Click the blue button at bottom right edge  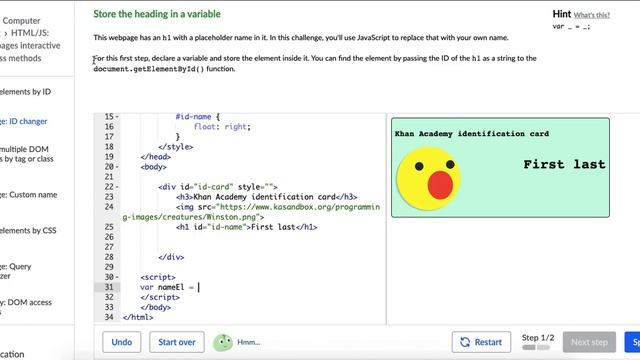(632, 342)
